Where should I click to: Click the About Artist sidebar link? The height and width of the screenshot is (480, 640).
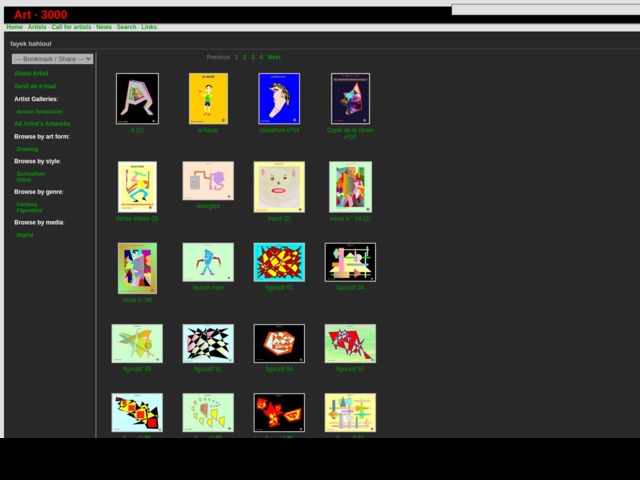point(31,73)
